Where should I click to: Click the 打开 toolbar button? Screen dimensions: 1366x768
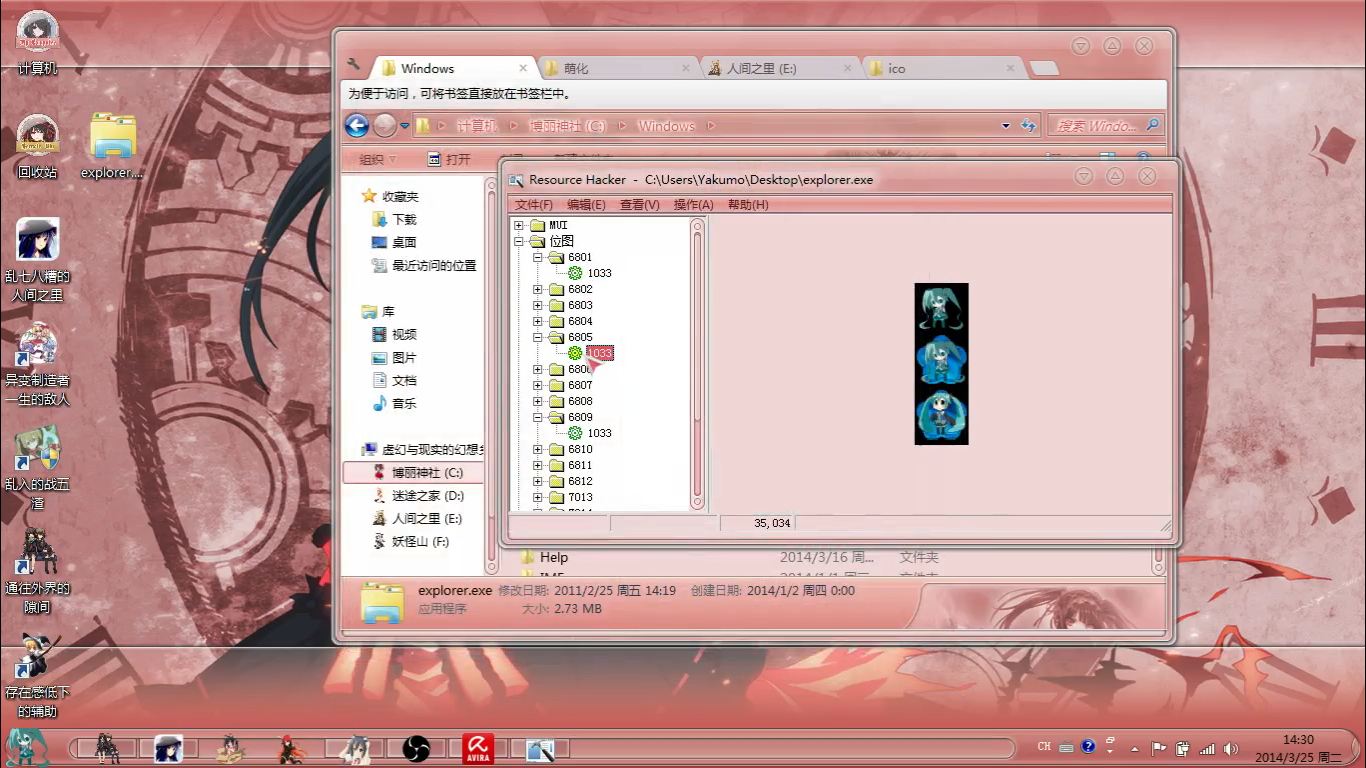tap(449, 159)
